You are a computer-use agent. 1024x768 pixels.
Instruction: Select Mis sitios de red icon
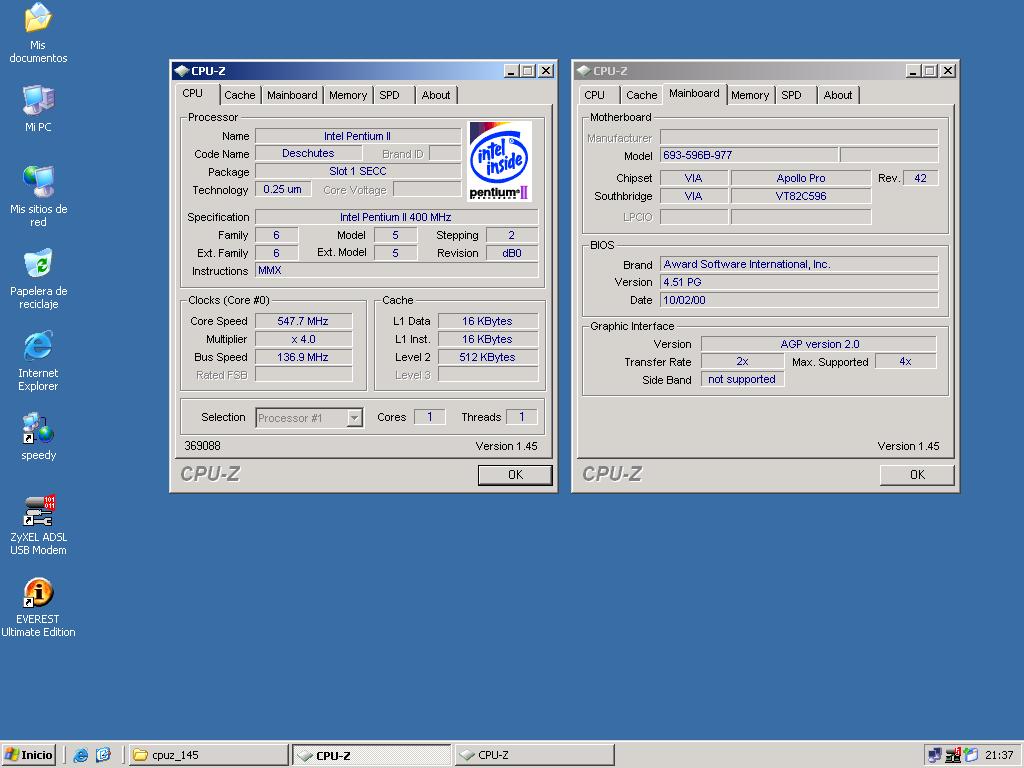pos(38,196)
